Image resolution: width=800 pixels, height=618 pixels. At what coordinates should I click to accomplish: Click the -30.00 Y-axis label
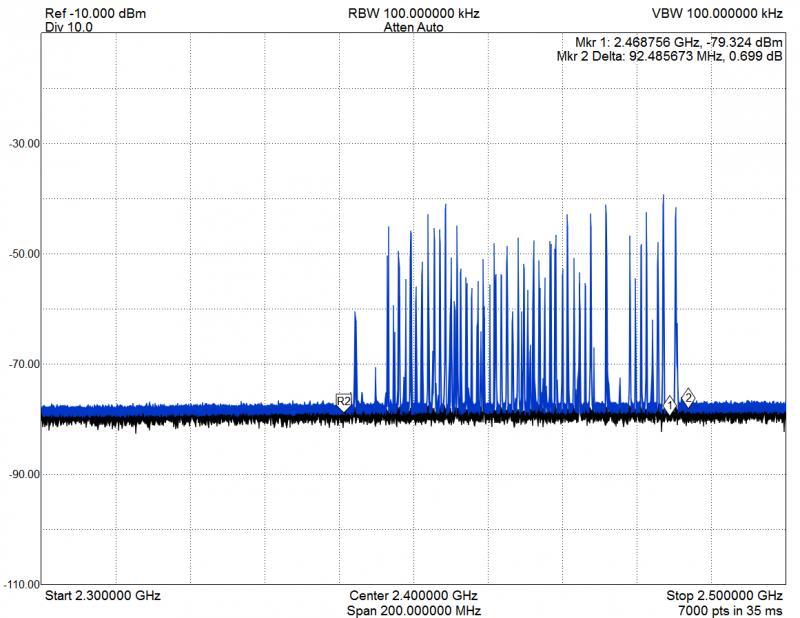[x=23, y=143]
